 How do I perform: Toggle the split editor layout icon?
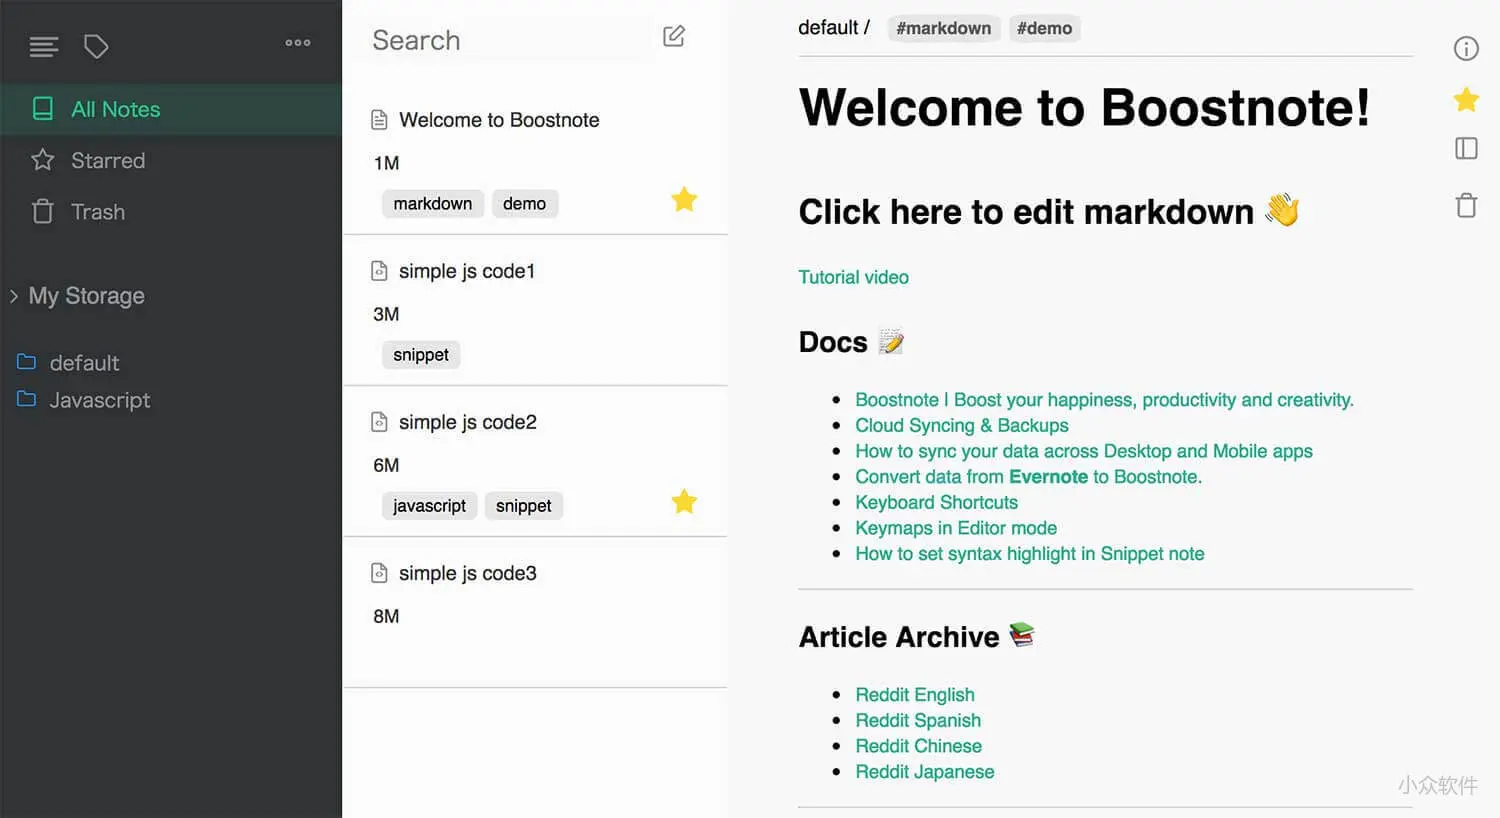pos(1466,149)
